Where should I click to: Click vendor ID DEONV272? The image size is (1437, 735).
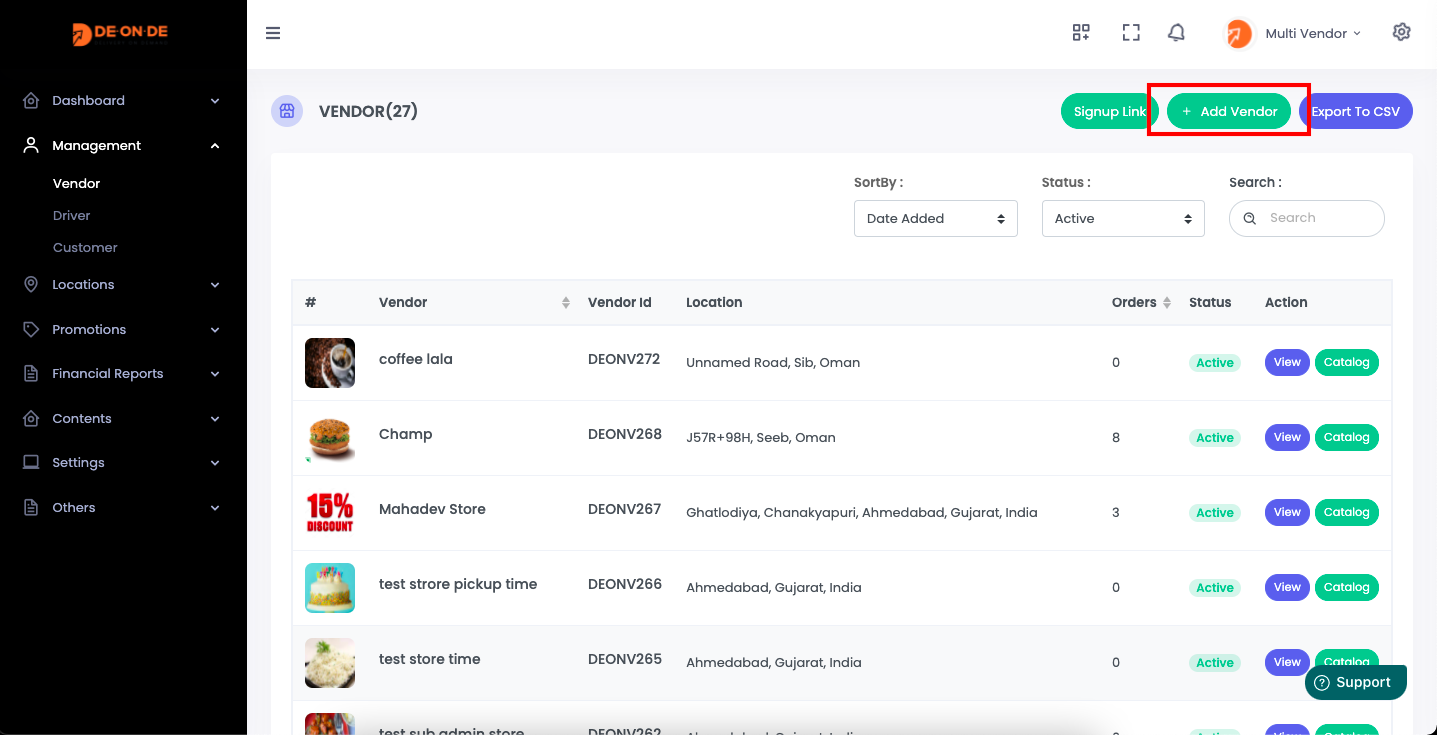(x=624, y=359)
